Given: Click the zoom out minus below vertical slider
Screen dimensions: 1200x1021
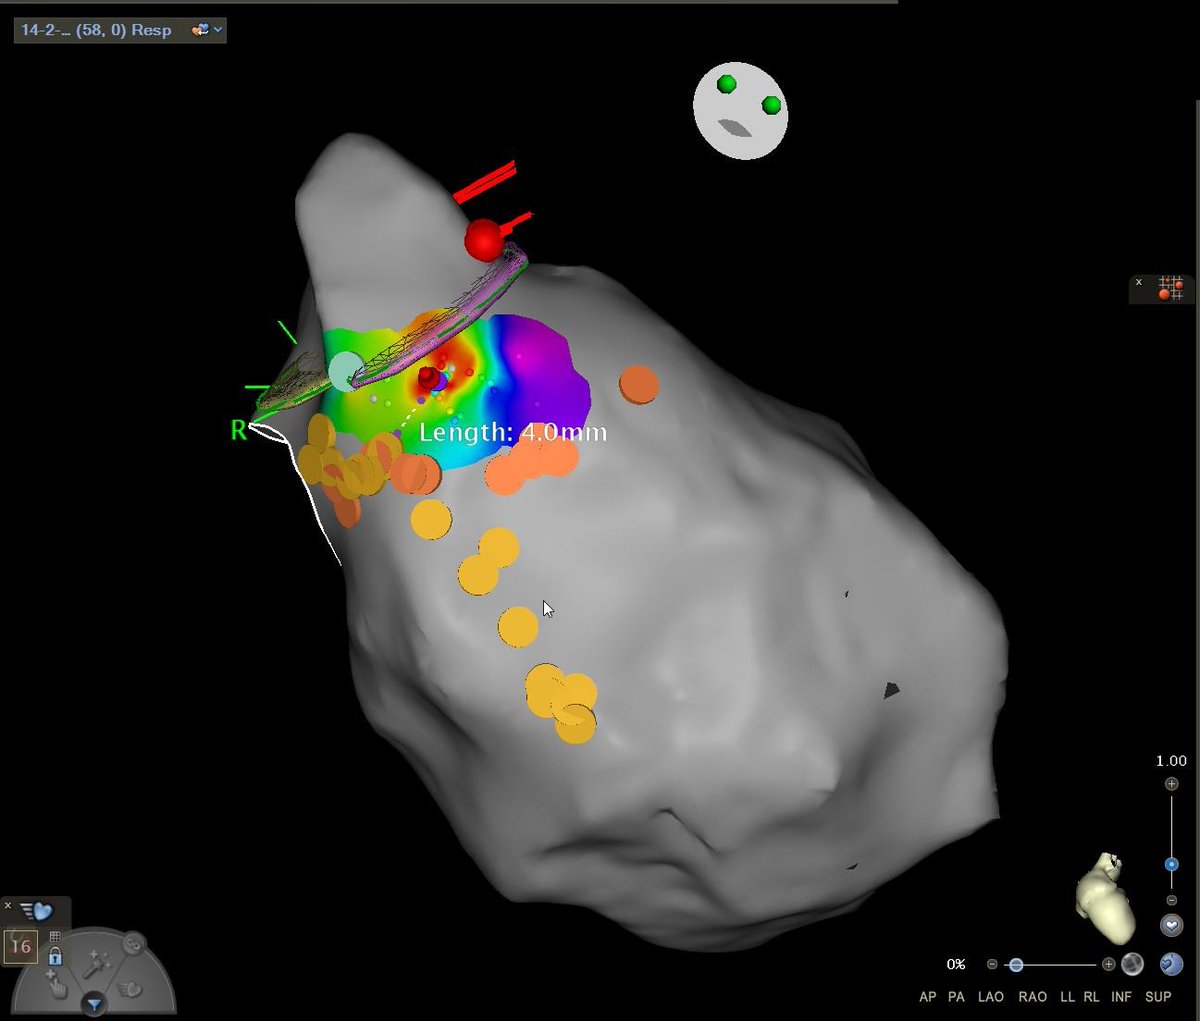Looking at the screenshot, I should click(1171, 900).
